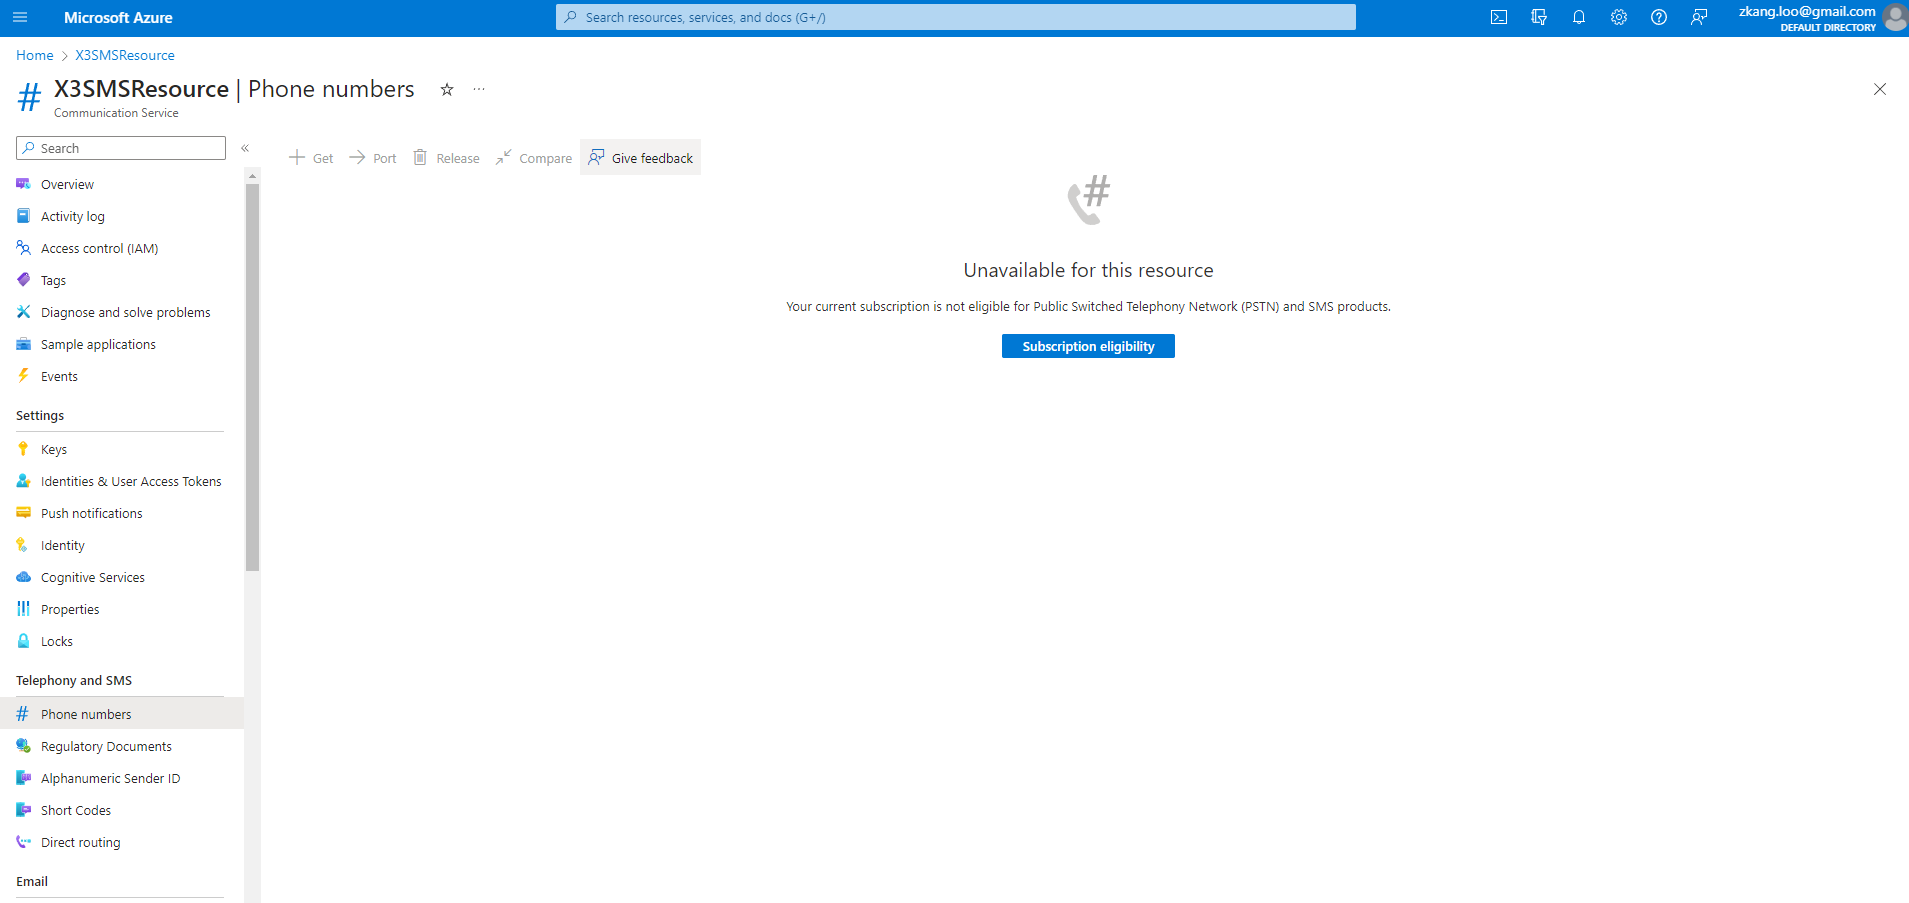Open portal settings gear

click(x=1619, y=17)
